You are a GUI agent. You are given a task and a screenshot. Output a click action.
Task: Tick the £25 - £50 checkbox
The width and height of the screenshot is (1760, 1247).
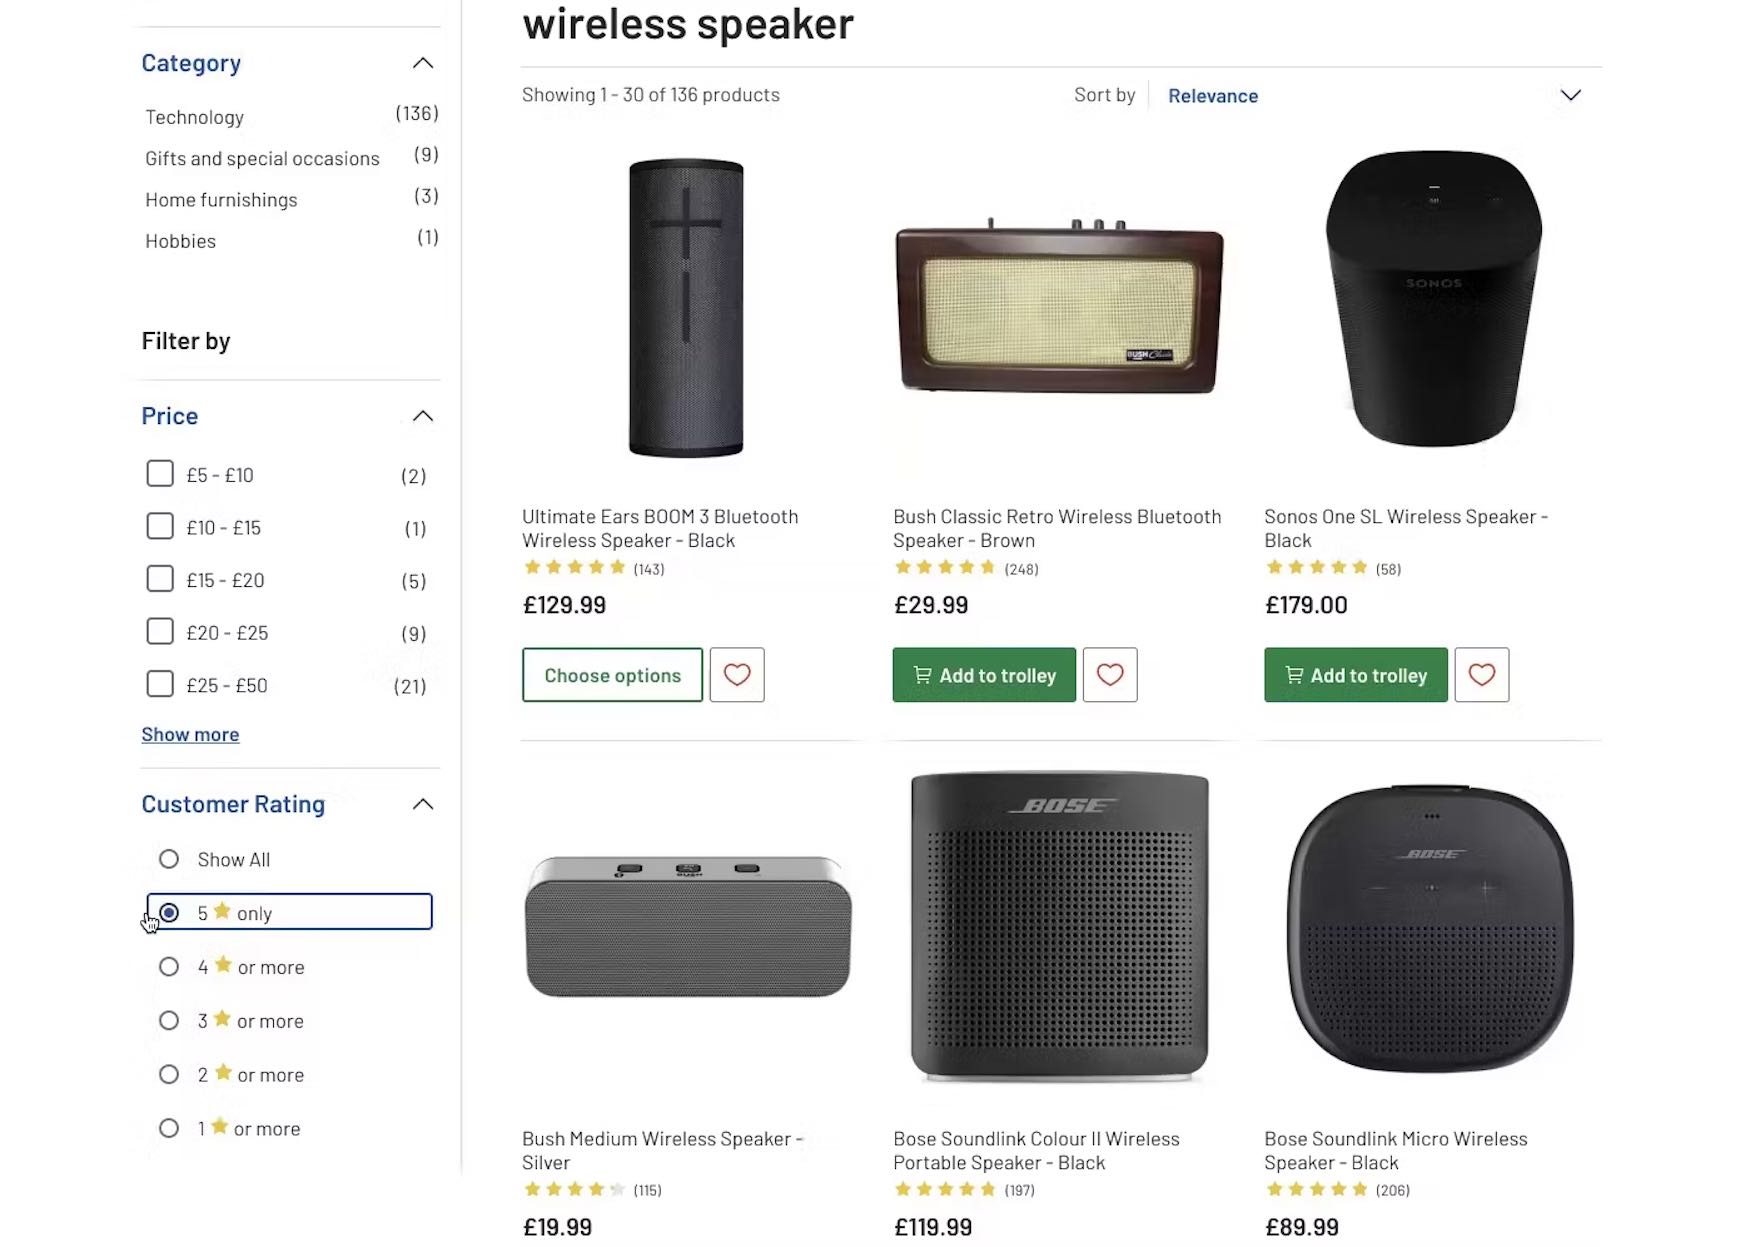(x=160, y=684)
